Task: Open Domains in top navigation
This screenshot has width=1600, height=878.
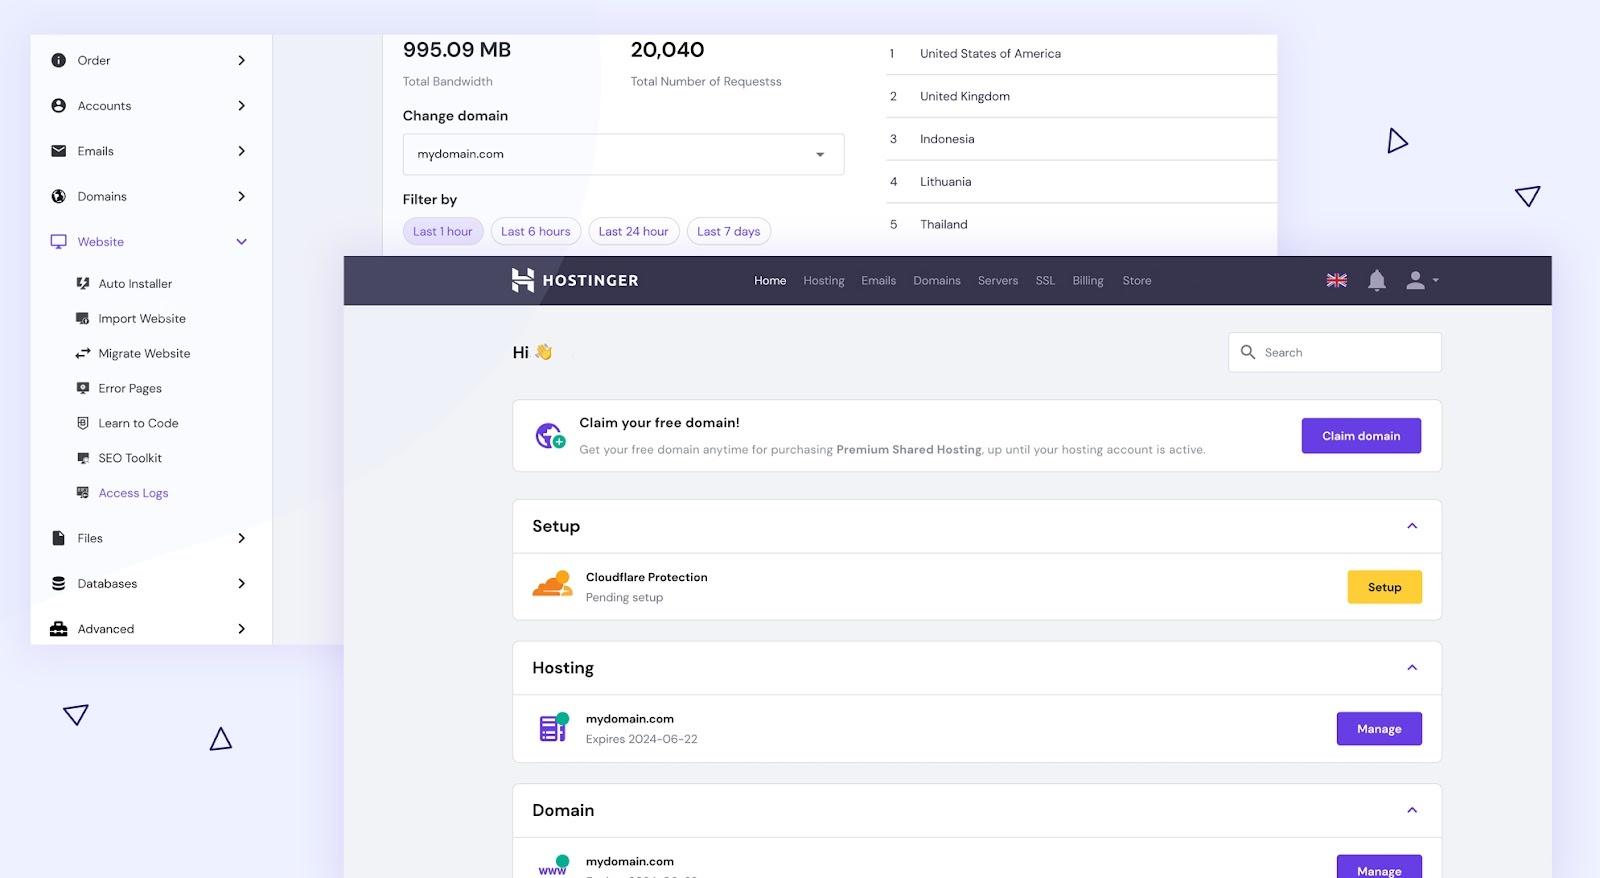Action: pyautogui.click(x=937, y=281)
